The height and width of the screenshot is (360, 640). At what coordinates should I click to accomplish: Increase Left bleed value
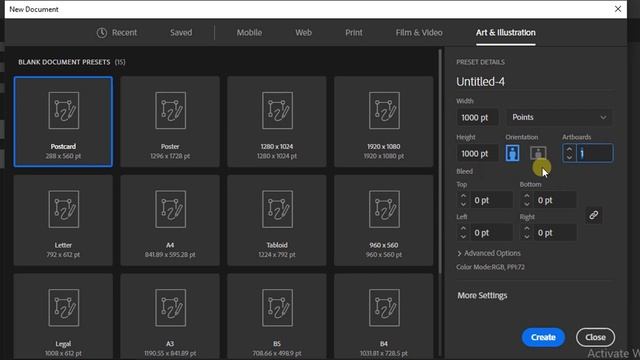click(x=463, y=229)
